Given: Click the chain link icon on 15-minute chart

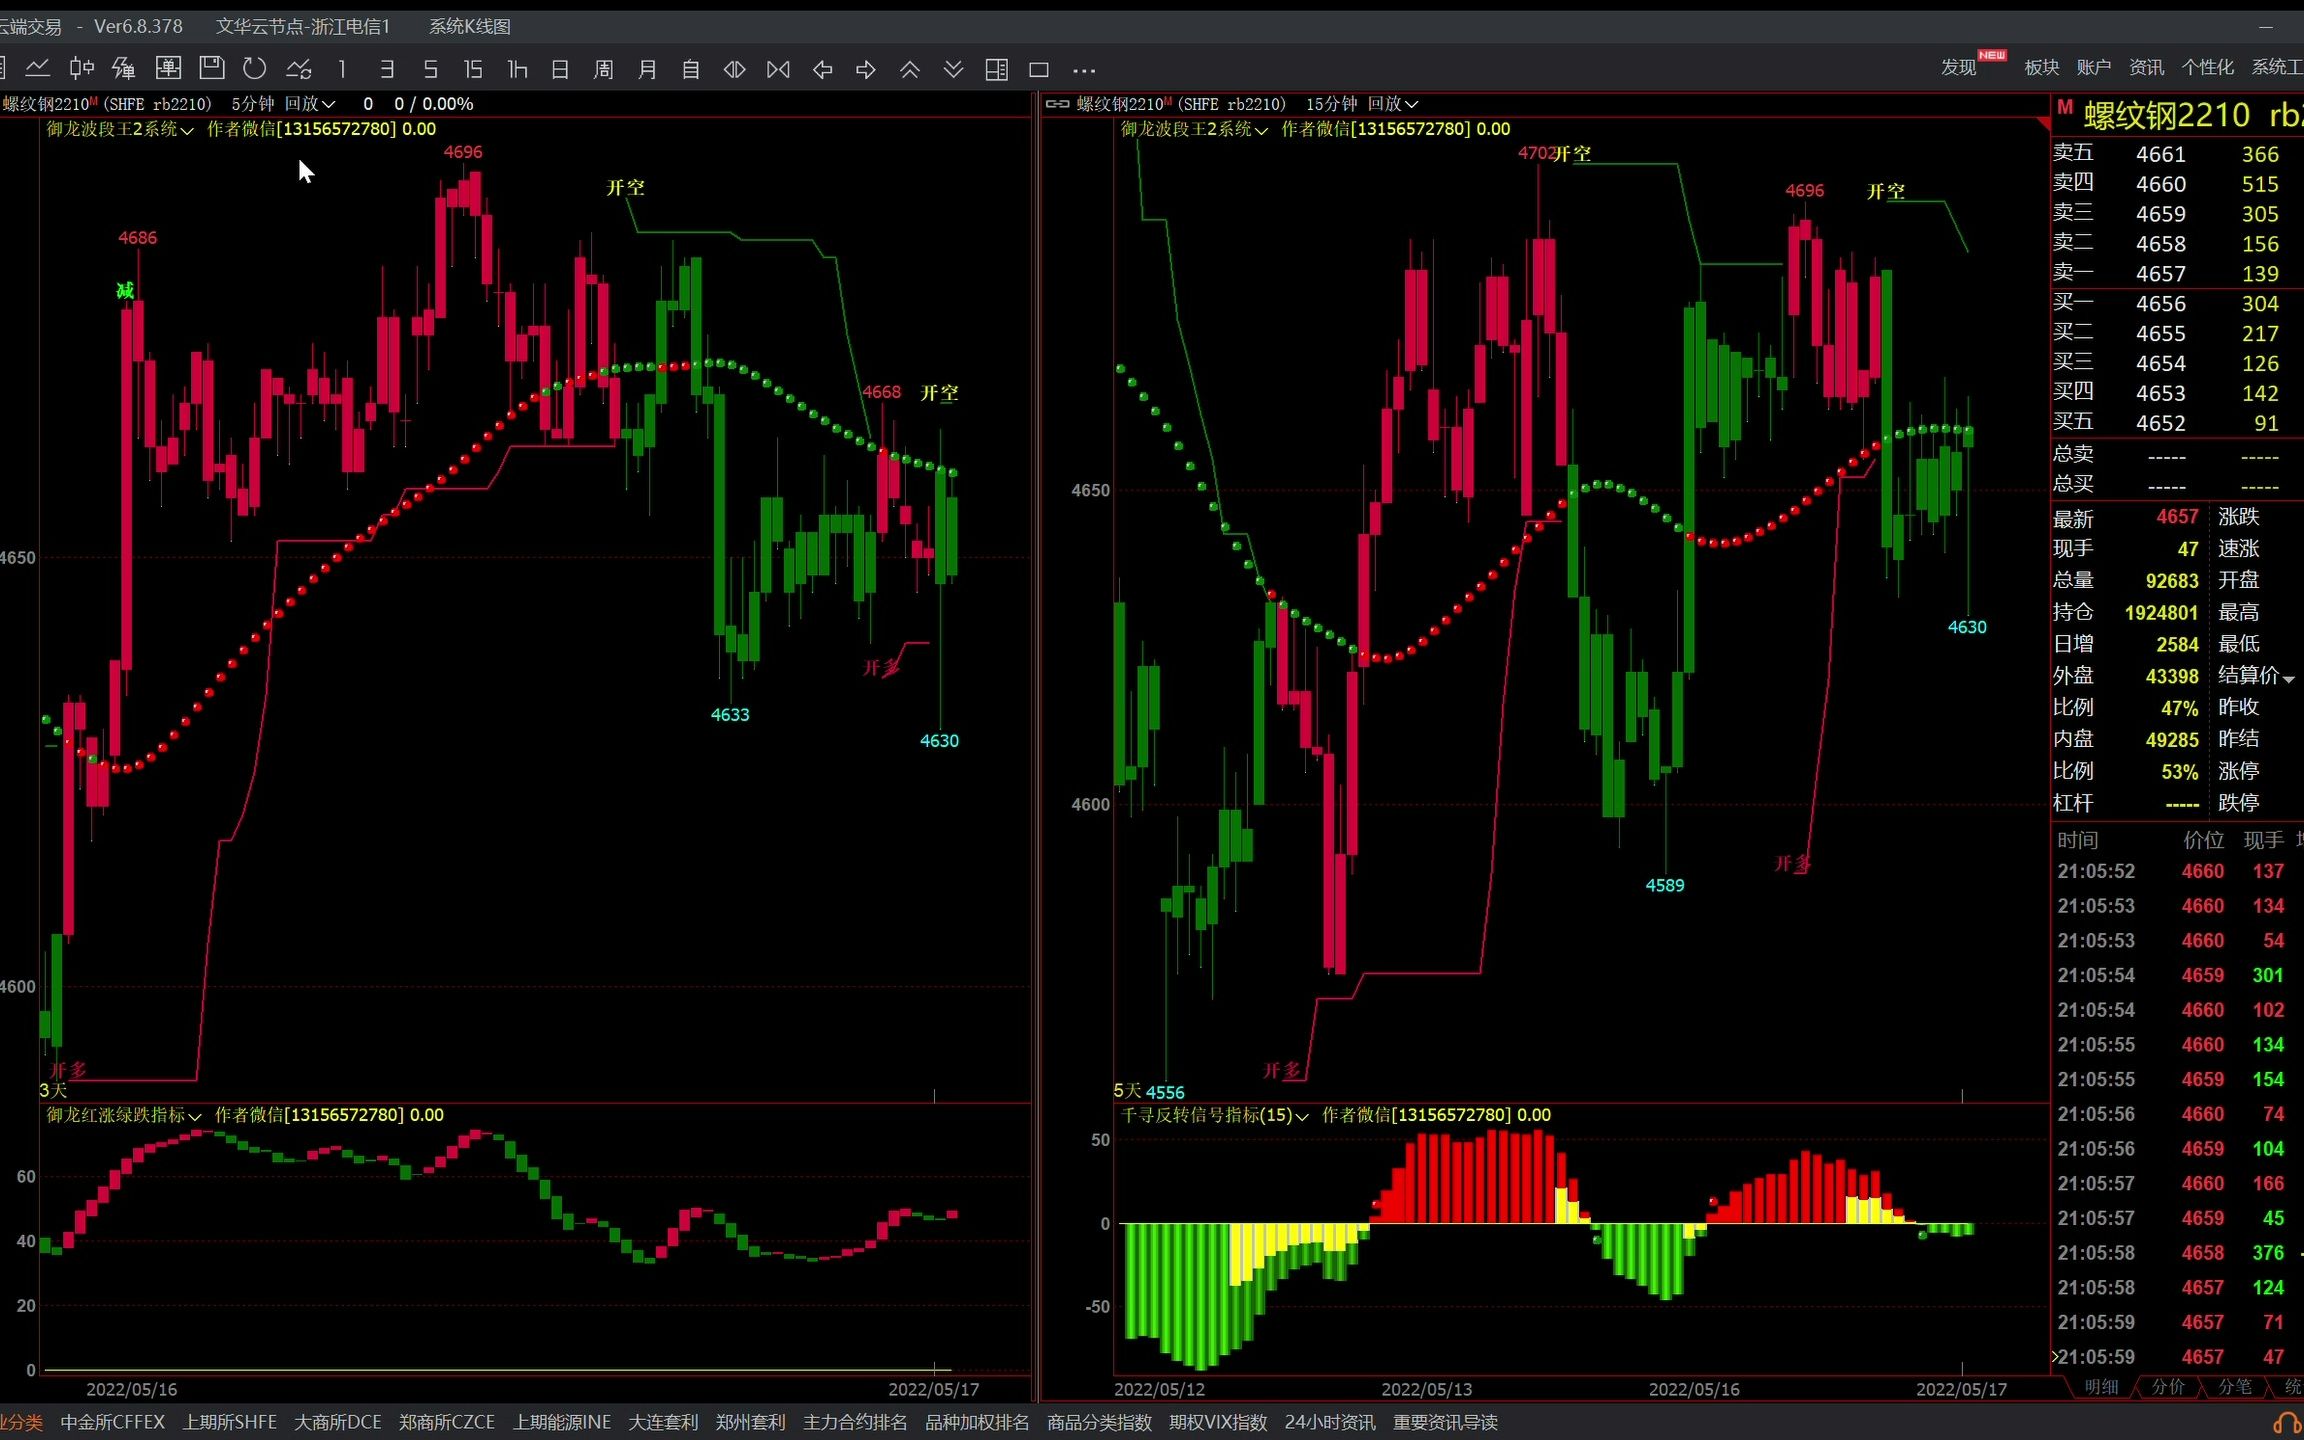Looking at the screenshot, I should click(1057, 103).
